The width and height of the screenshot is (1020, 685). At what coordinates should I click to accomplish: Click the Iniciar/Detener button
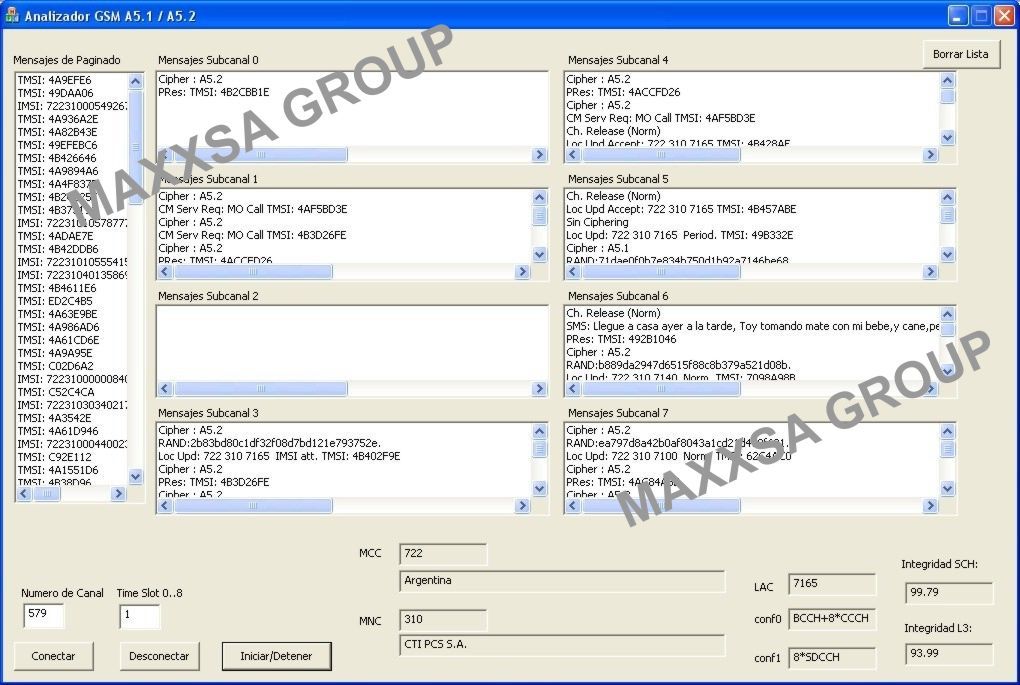(276, 656)
